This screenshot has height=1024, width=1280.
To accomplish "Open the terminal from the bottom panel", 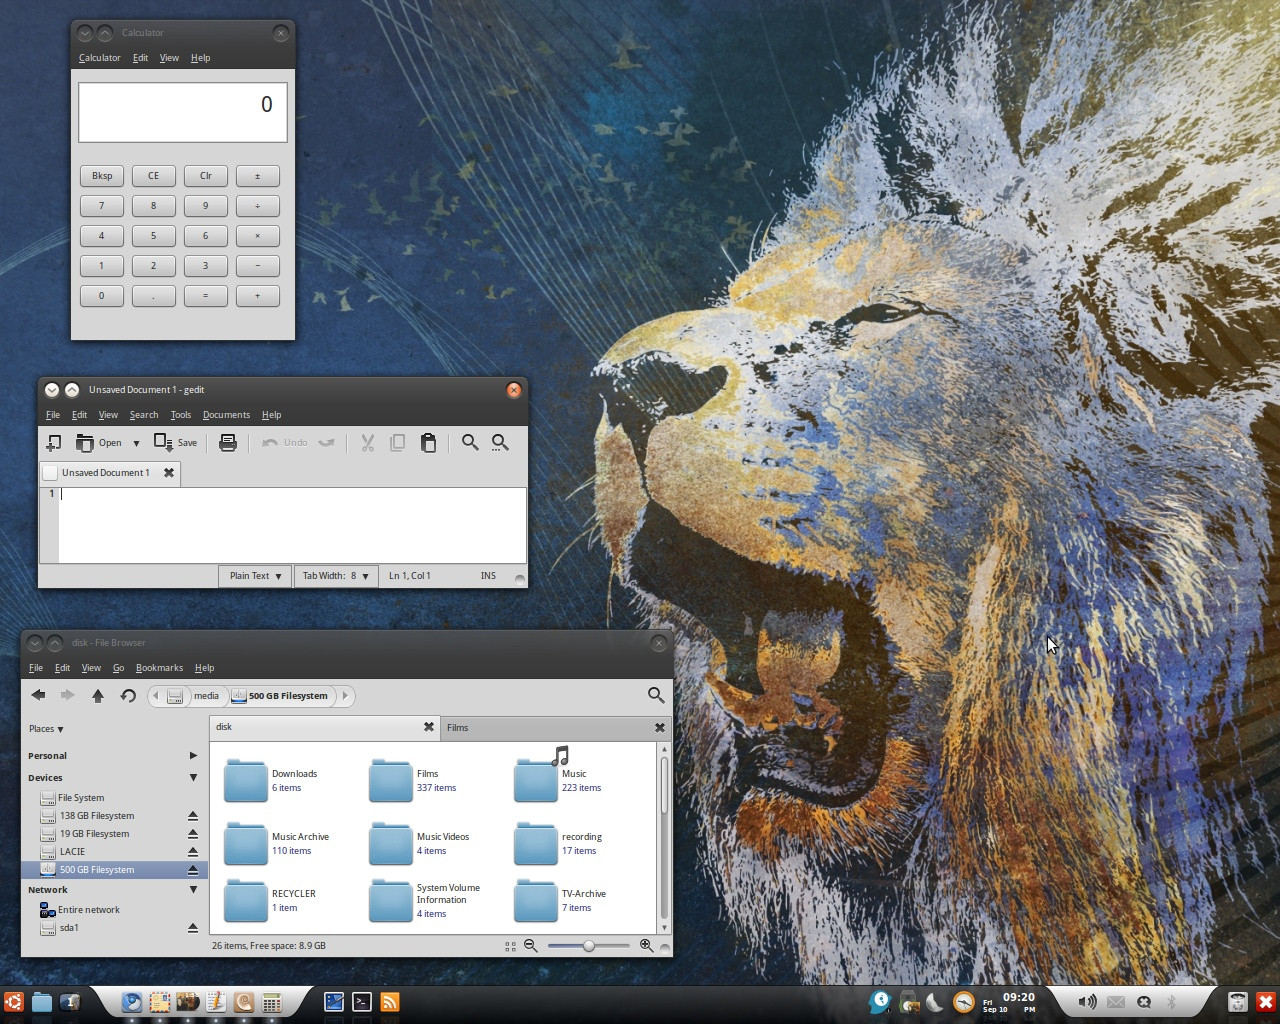I will pyautogui.click(x=362, y=1002).
